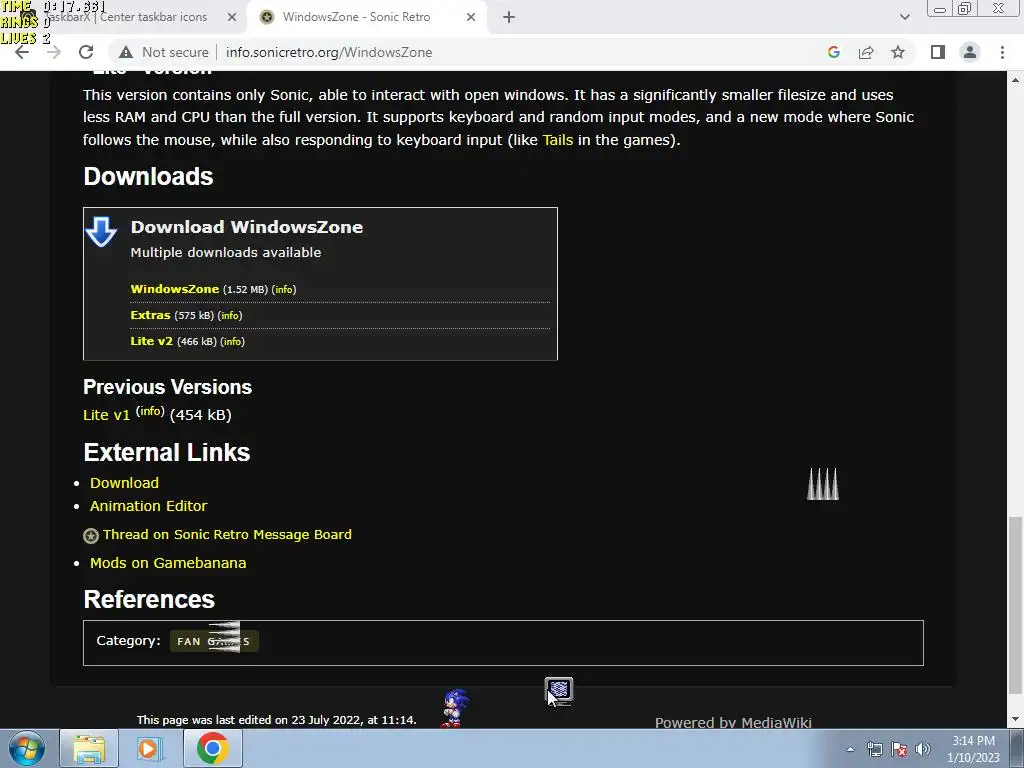The height and width of the screenshot is (768, 1024).
Task: Click the browser forward arrow
Action: click(x=54, y=52)
